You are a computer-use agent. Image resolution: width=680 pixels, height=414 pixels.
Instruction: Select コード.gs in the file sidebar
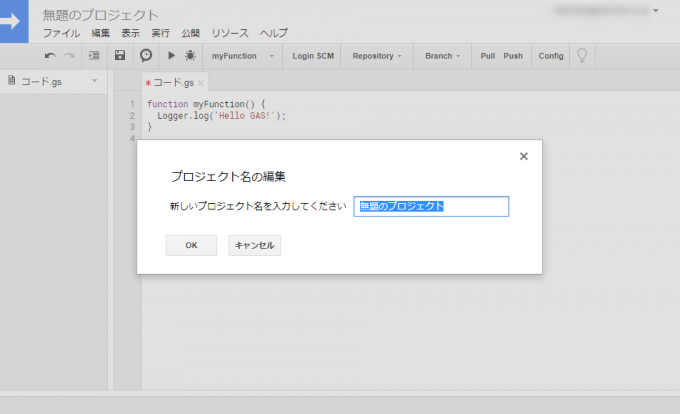coord(53,81)
